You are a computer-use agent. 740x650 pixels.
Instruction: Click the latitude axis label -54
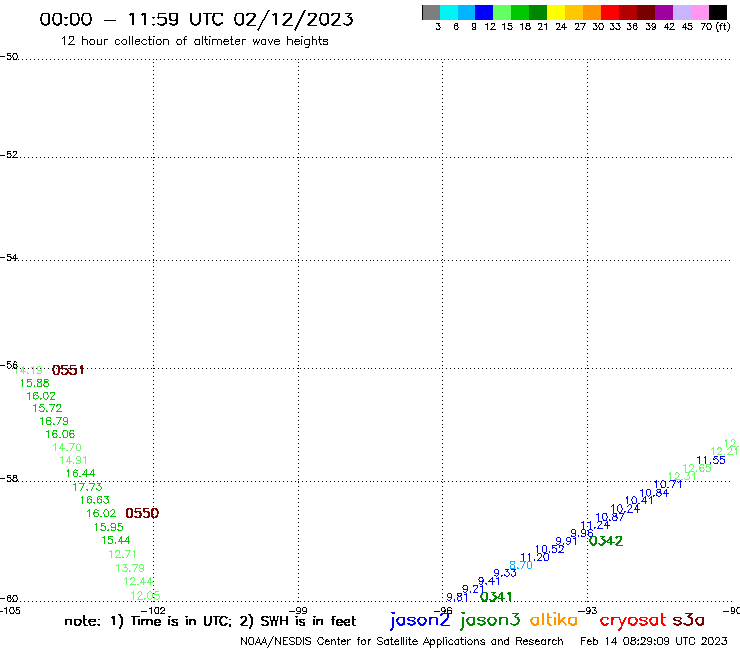tap(9, 258)
